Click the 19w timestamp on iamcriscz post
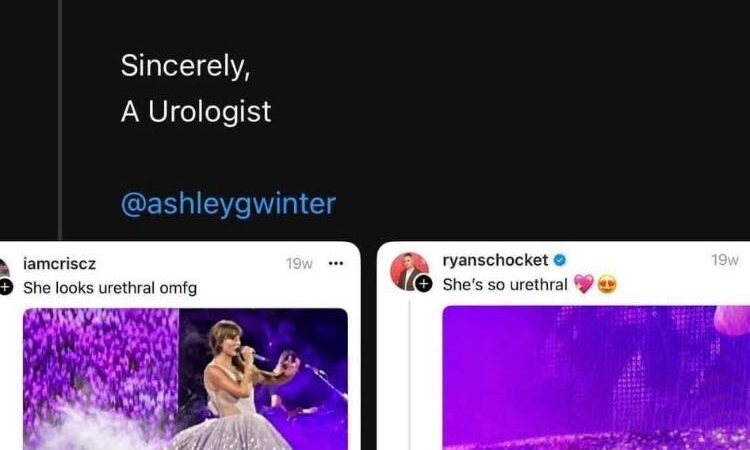The width and height of the screenshot is (750, 450). [299, 263]
